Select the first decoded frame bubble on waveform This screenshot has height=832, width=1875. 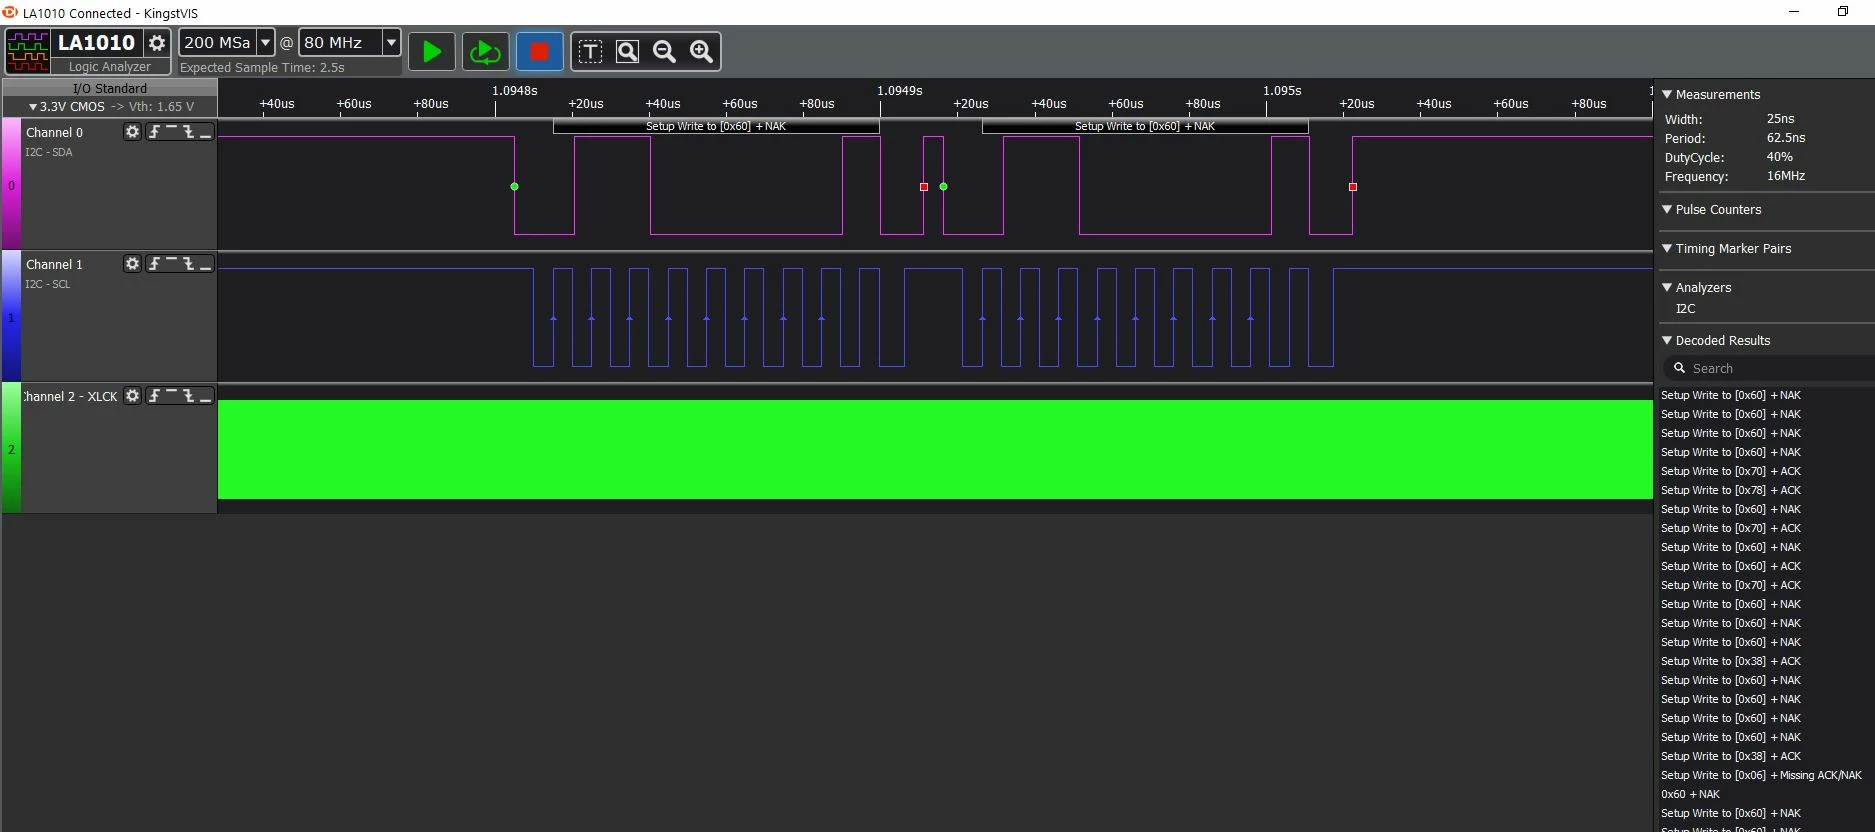coord(716,127)
